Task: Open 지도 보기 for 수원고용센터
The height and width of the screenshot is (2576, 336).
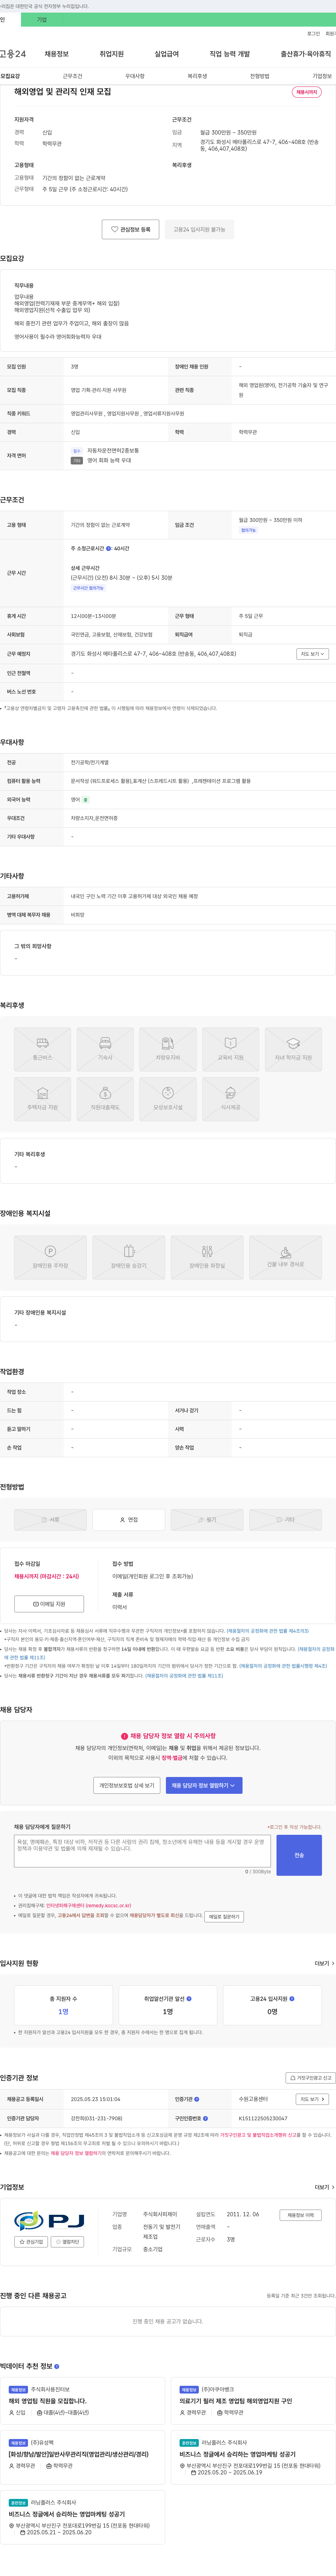Action: 312,2099
